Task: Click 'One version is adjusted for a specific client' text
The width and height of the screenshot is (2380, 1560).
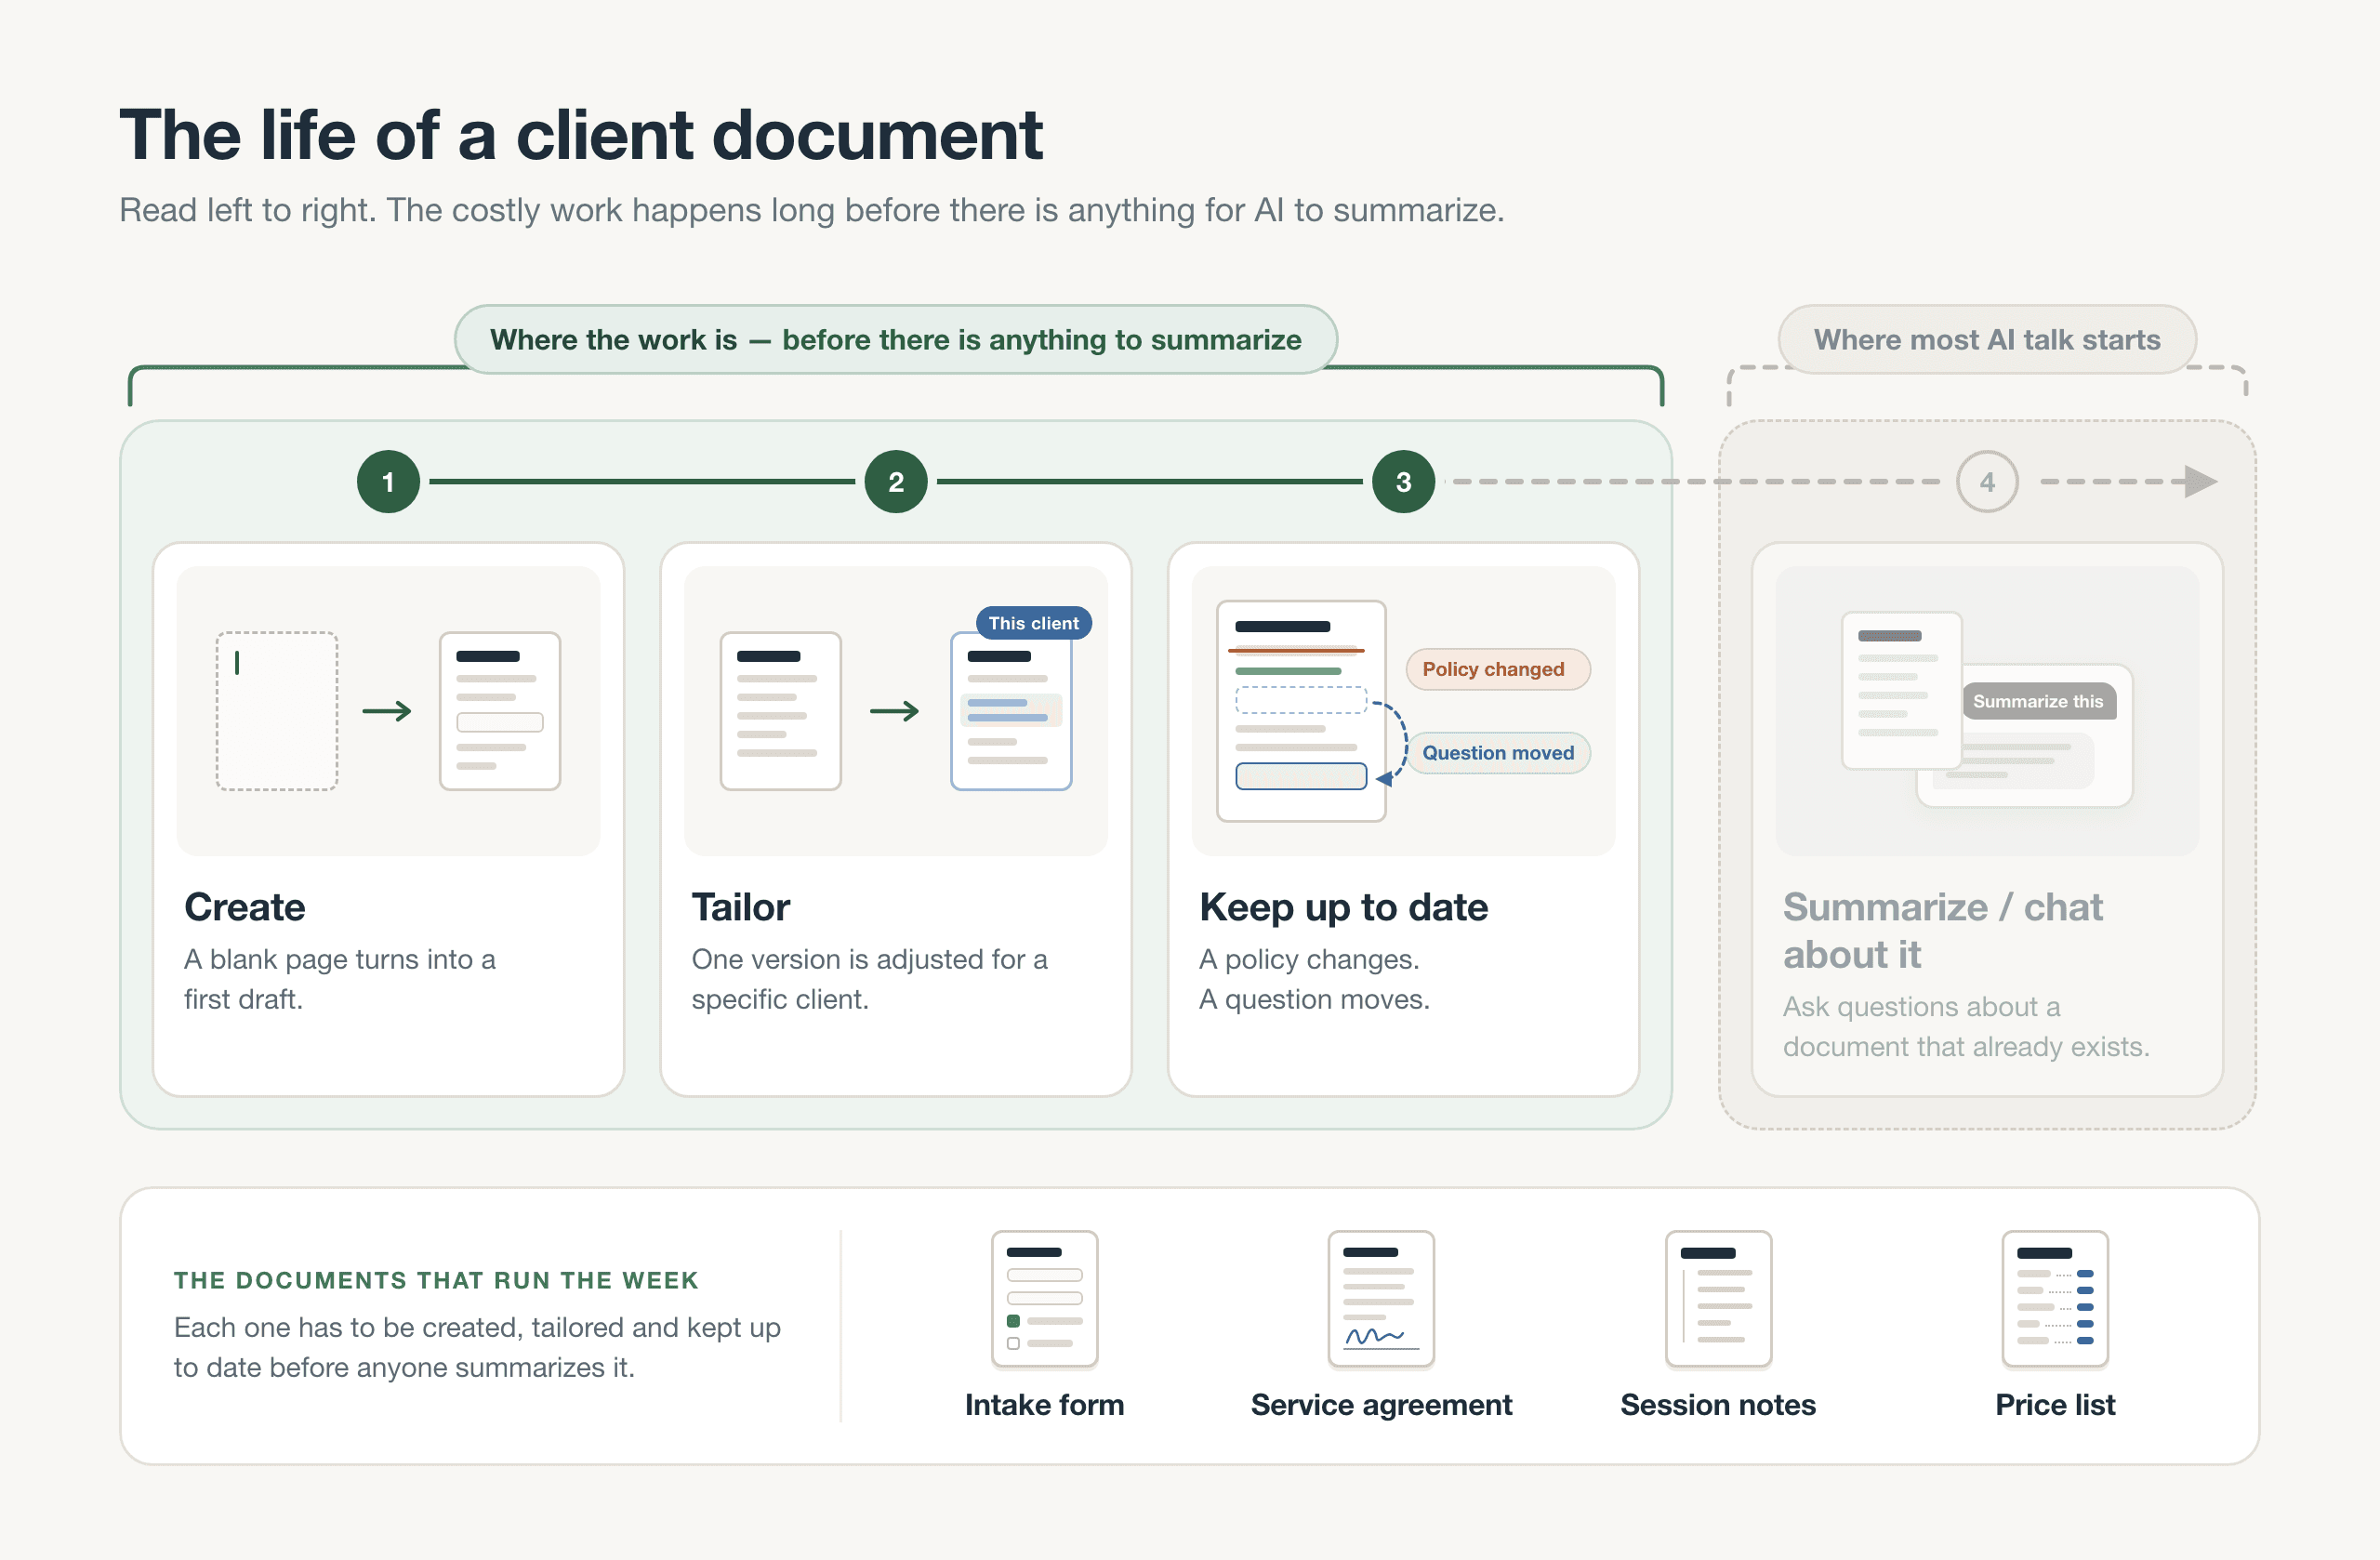Action: [869, 979]
